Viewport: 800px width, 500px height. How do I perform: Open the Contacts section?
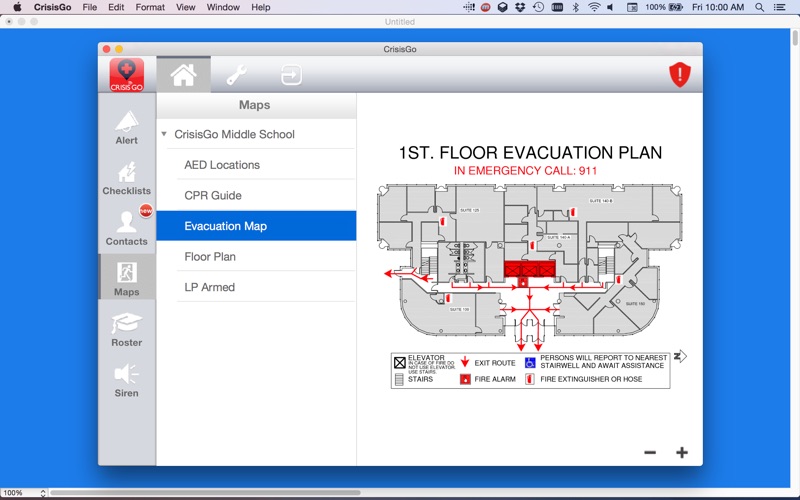pyautogui.click(x=127, y=229)
